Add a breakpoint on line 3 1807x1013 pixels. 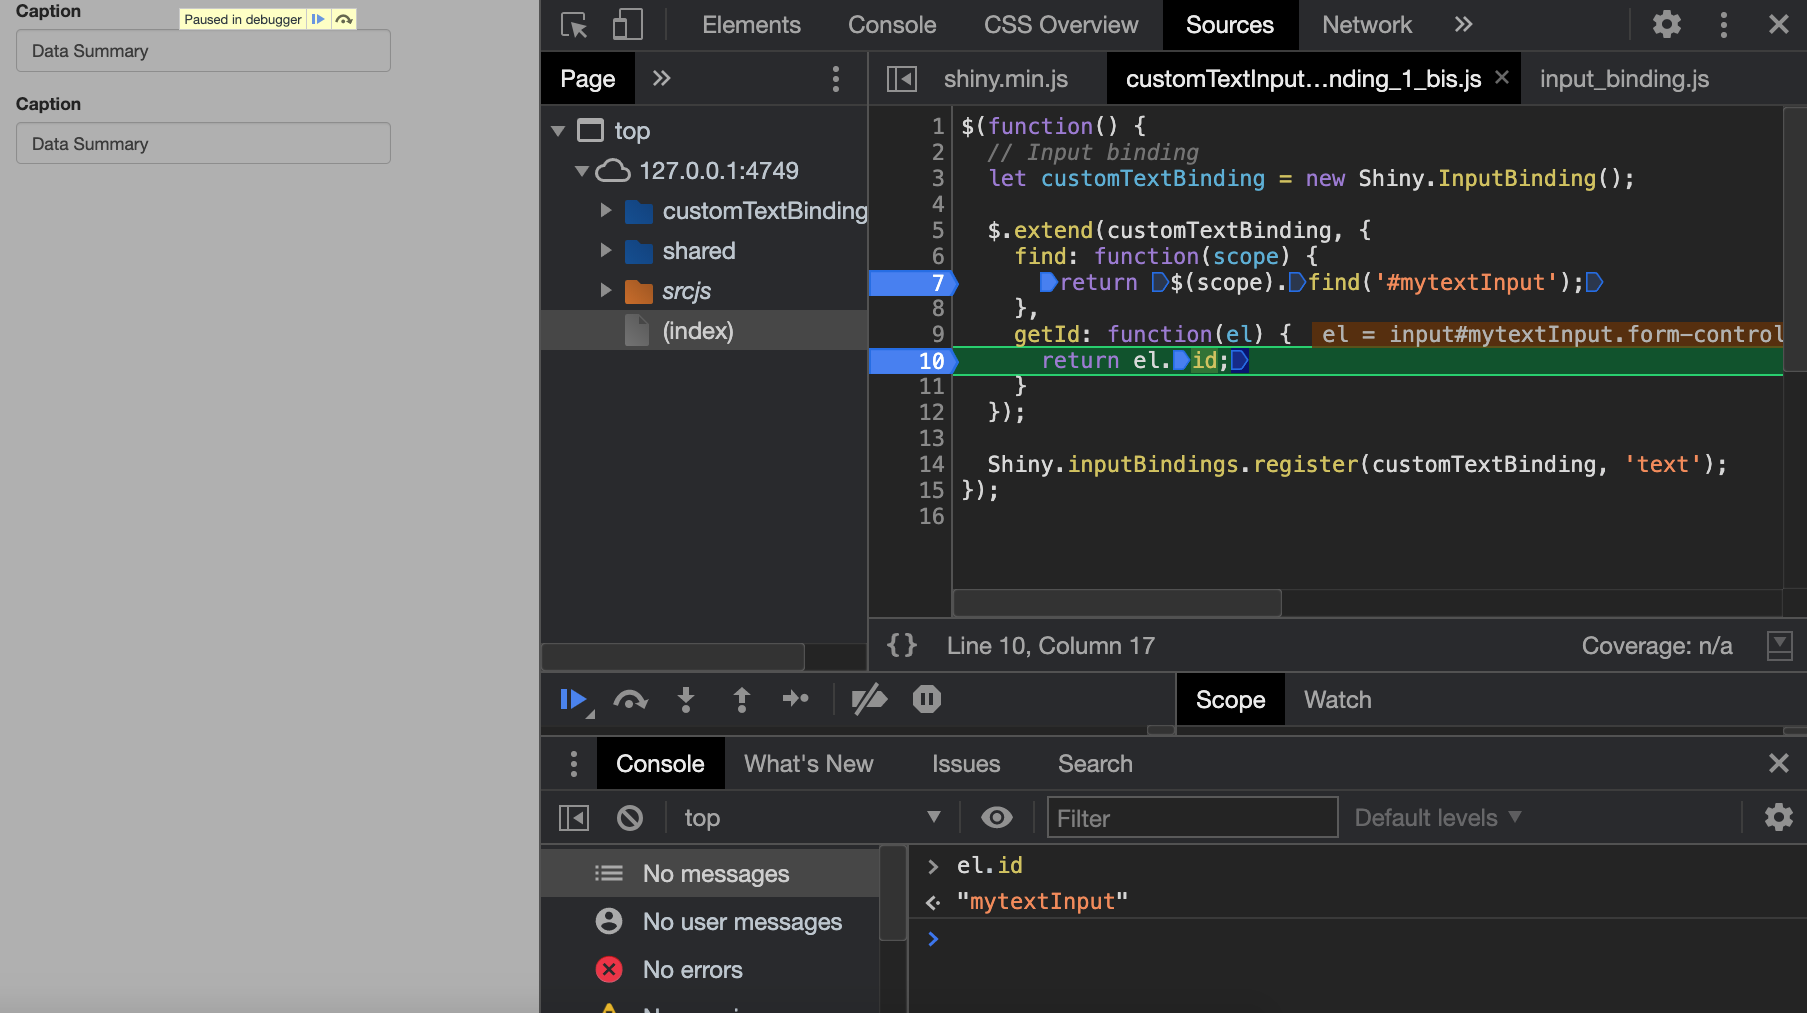pyautogui.click(x=937, y=178)
